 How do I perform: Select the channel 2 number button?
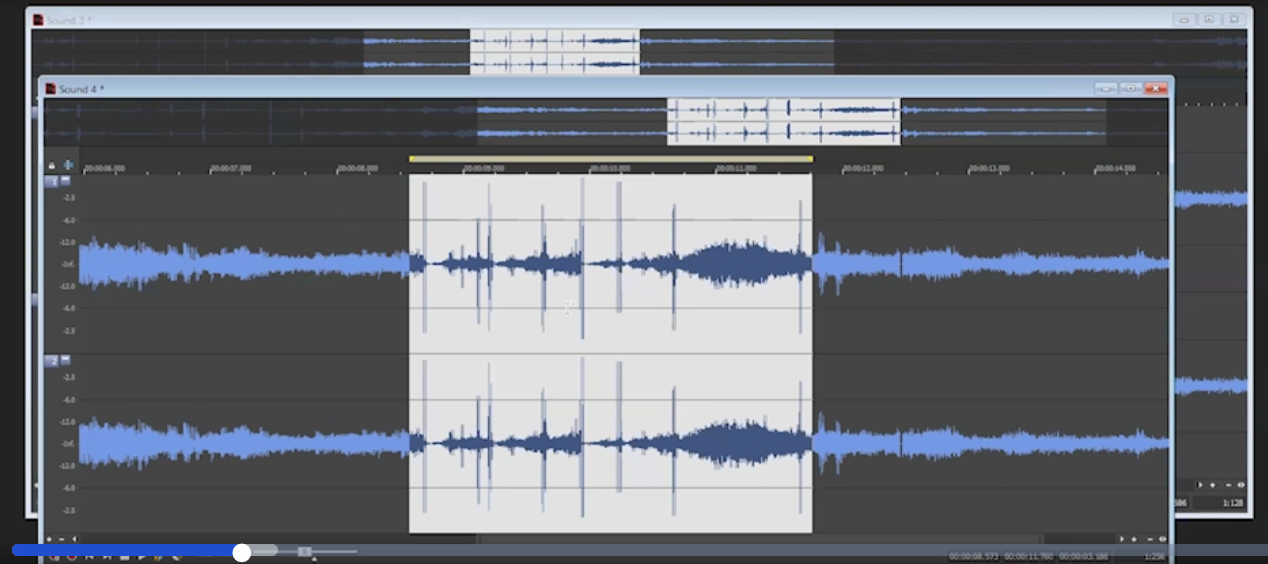coord(52,360)
